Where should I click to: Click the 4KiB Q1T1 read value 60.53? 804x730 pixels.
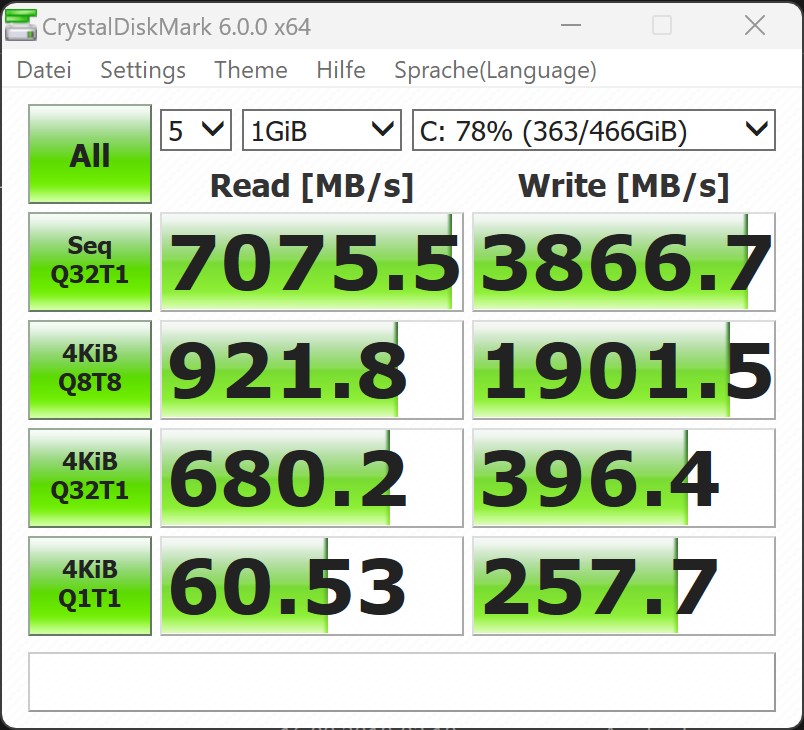point(312,586)
